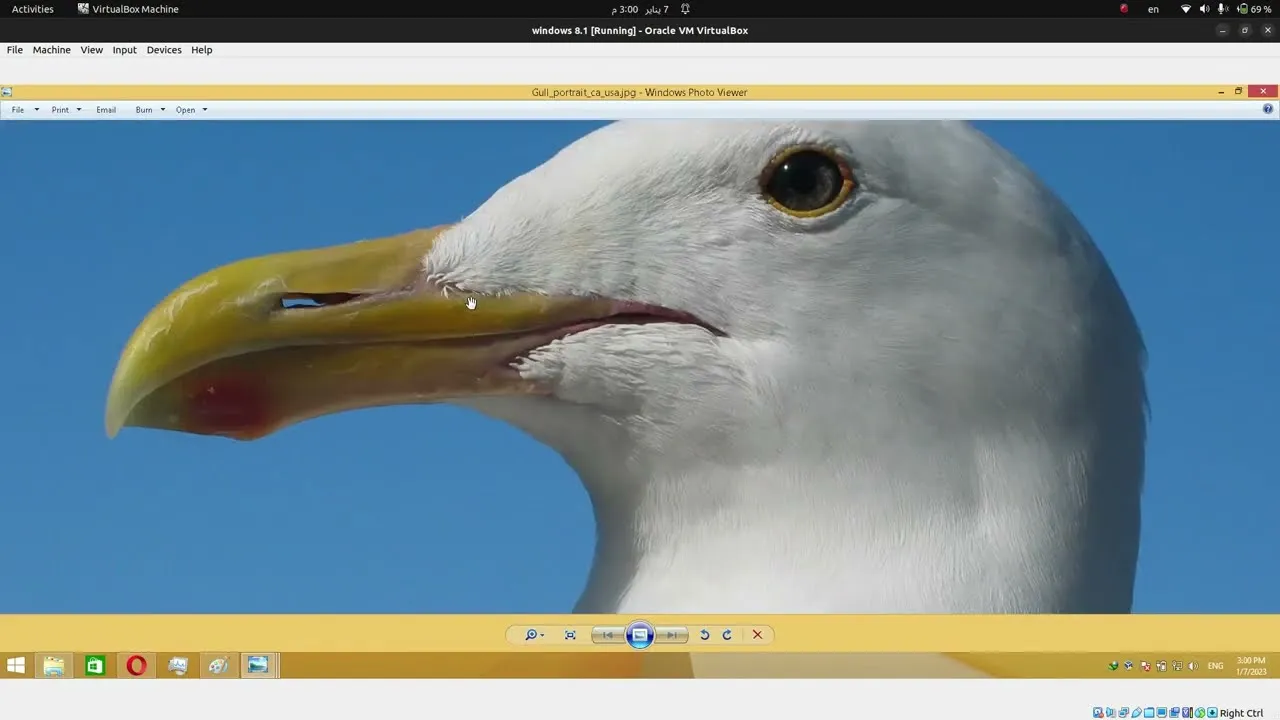This screenshot has height=720, width=1280.
Task: Expand the Burn dropdown
Action: [161, 110]
